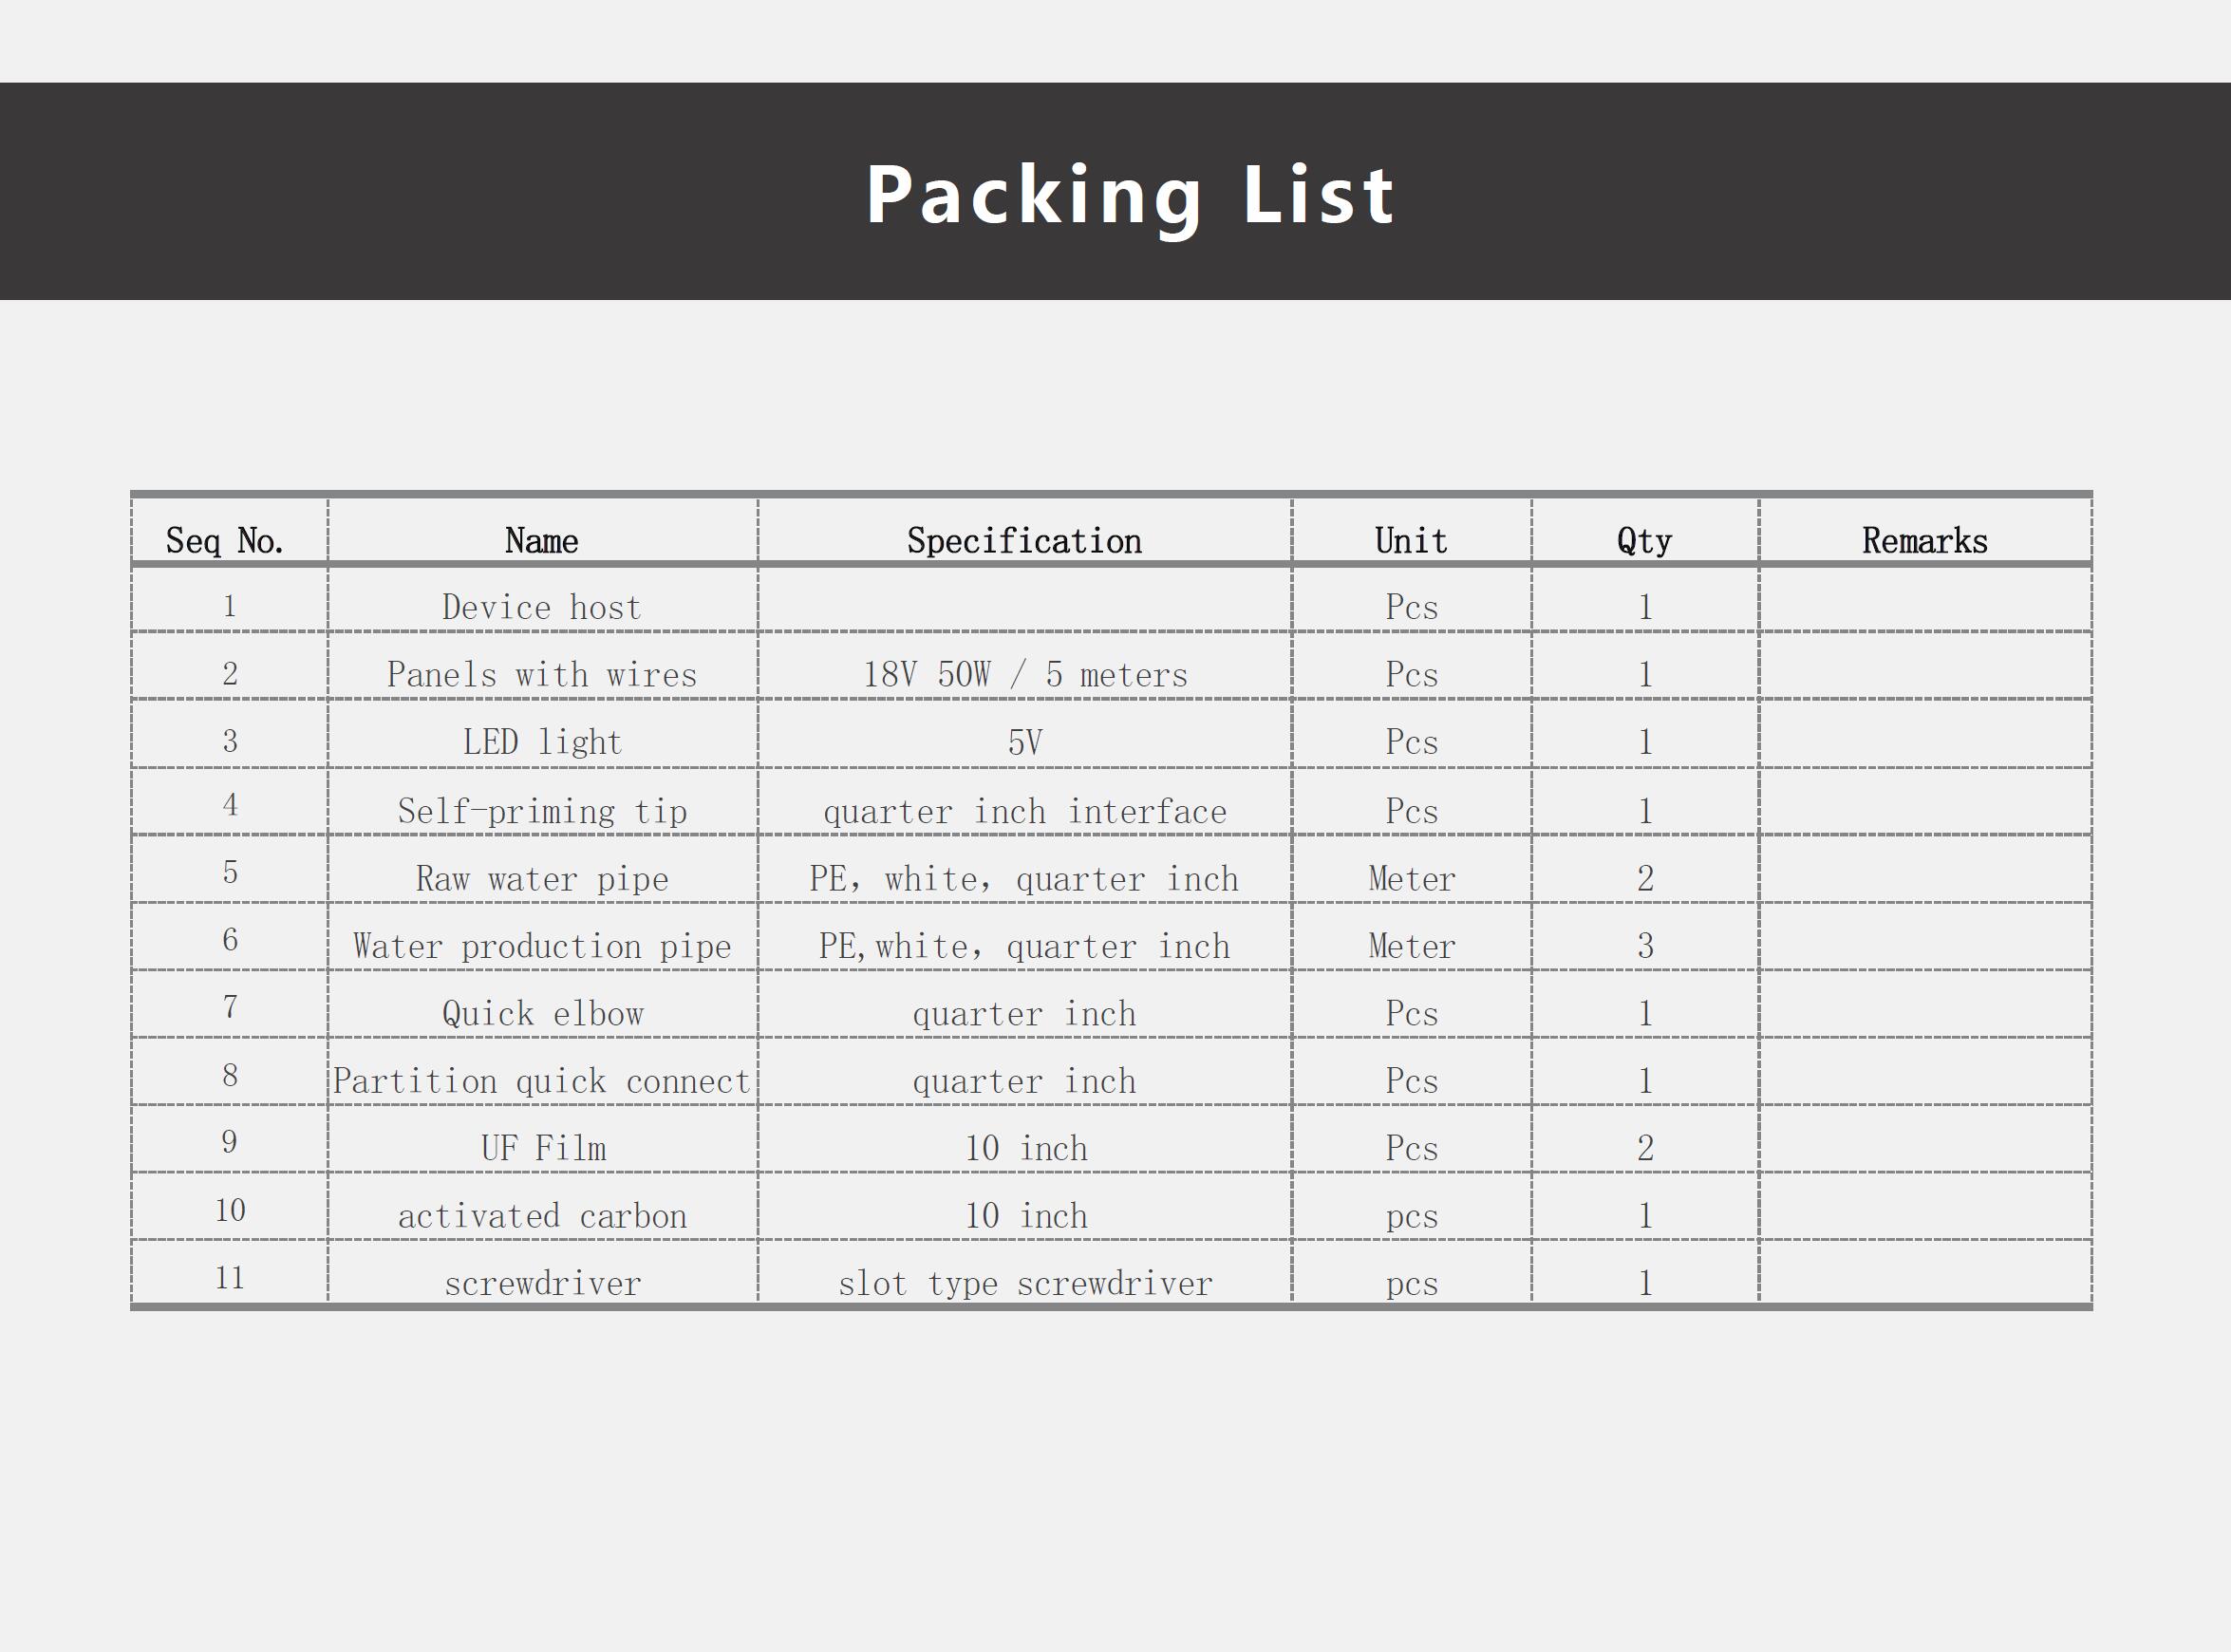This screenshot has height=1652, width=2231.
Task: Click the Panels with wires cell
Action: pos(542,674)
